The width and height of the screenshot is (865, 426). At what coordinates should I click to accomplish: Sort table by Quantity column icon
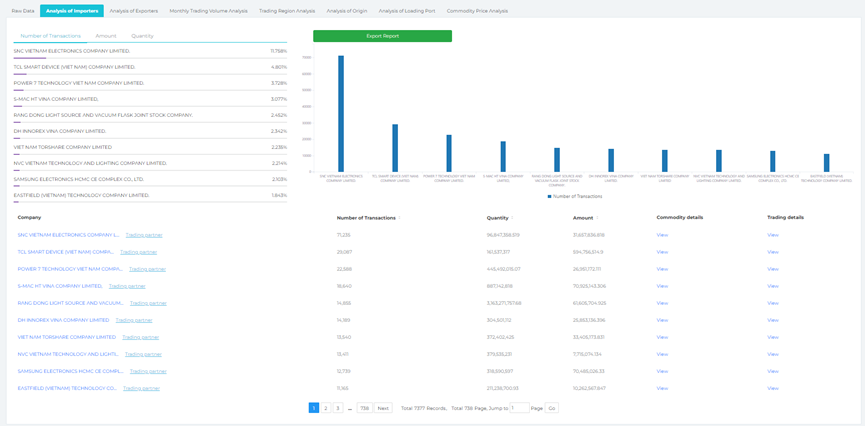[x=512, y=218]
